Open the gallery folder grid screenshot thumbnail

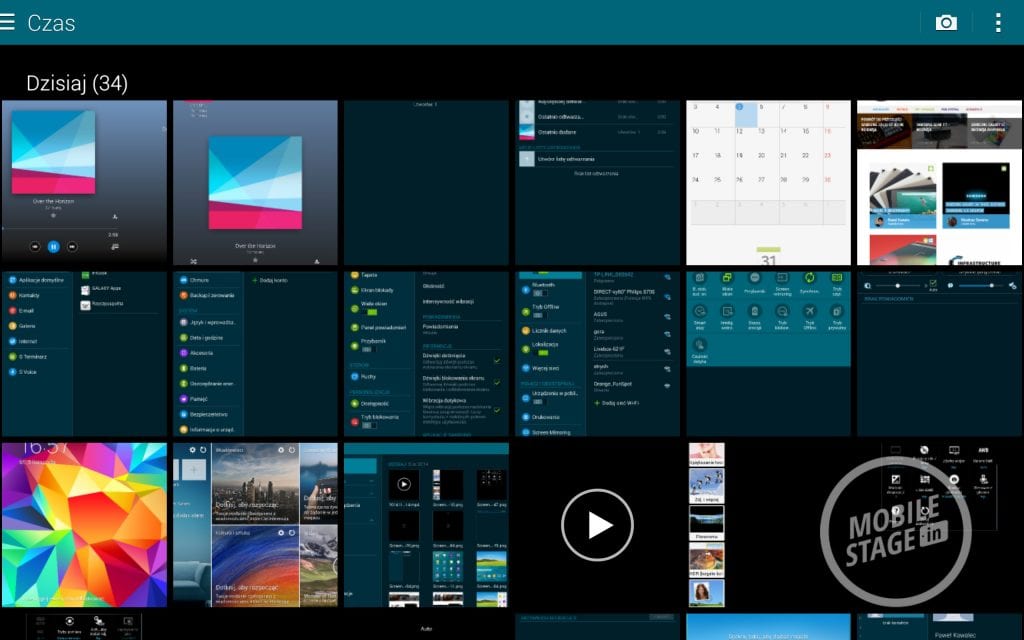pos(426,524)
